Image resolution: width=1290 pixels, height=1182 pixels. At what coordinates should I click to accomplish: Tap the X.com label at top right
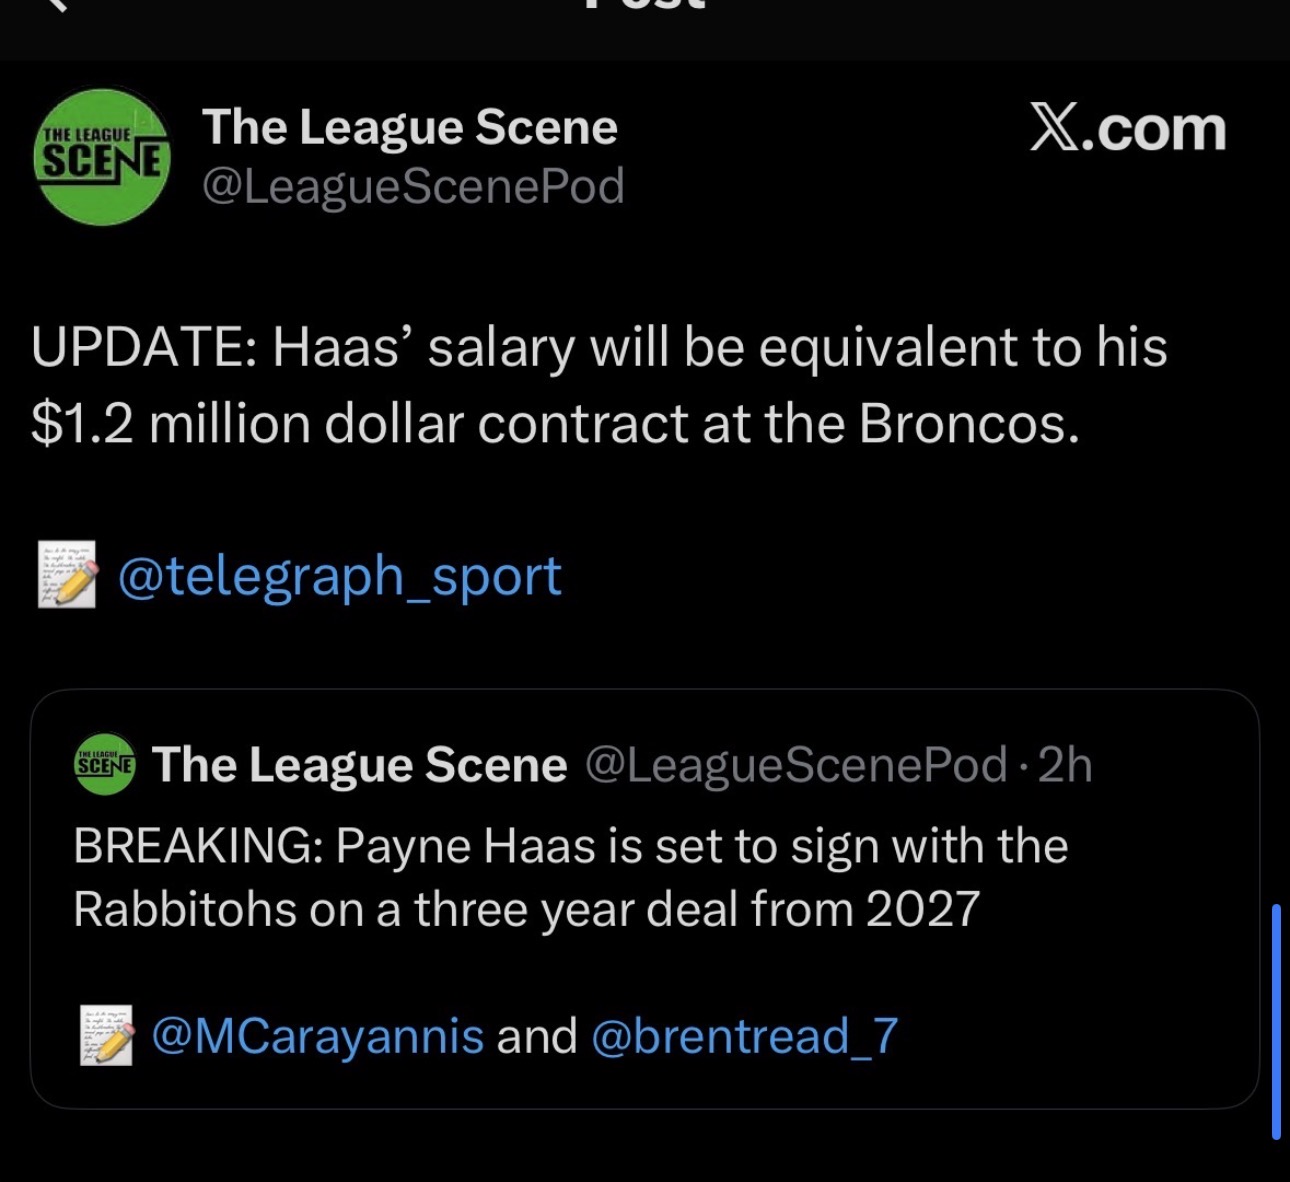(x=1128, y=128)
